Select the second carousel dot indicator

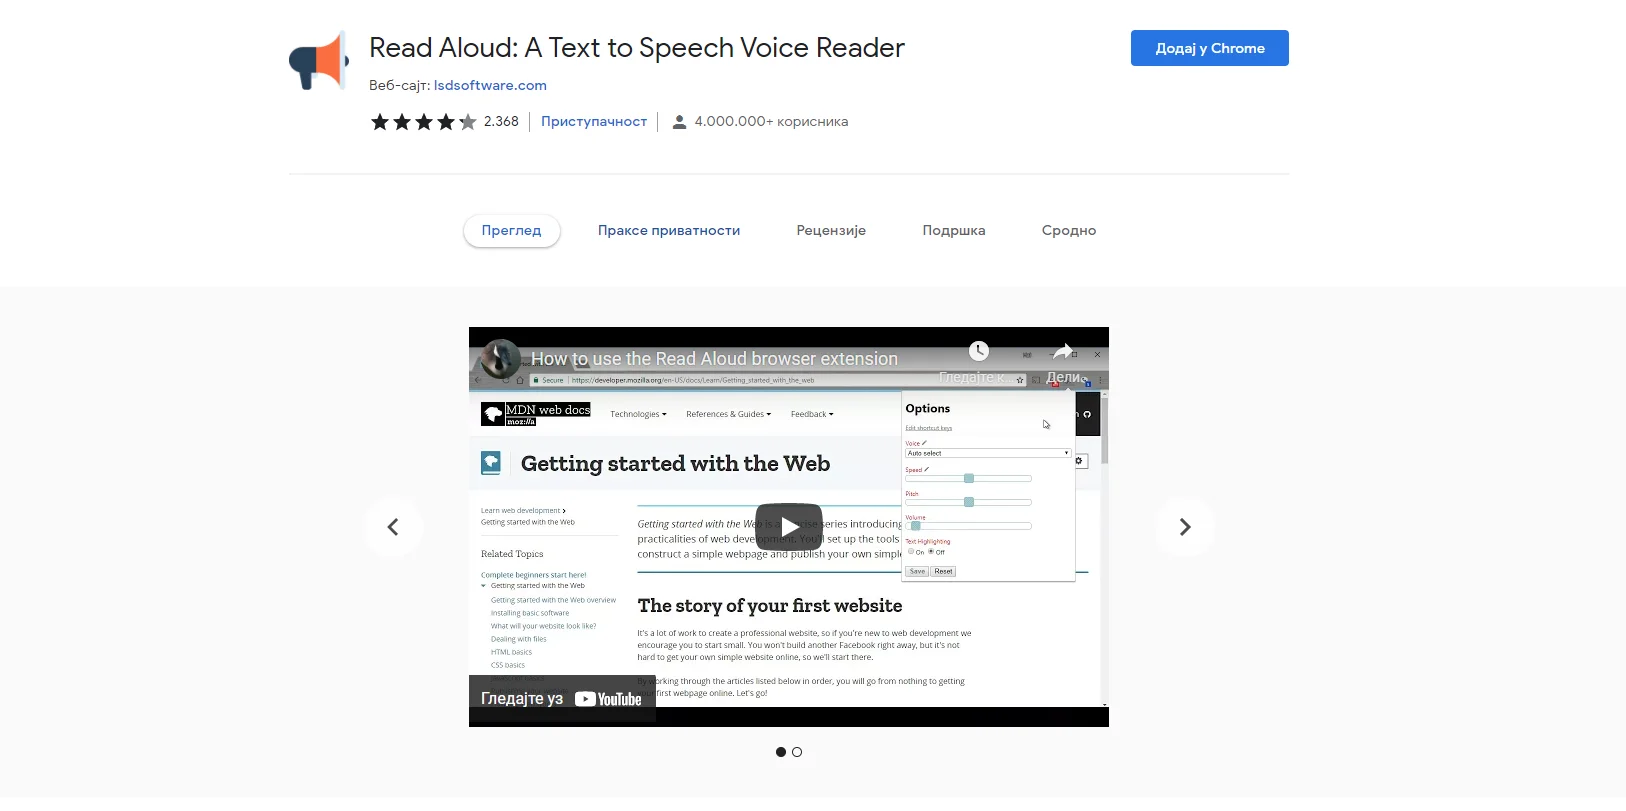[797, 752]
